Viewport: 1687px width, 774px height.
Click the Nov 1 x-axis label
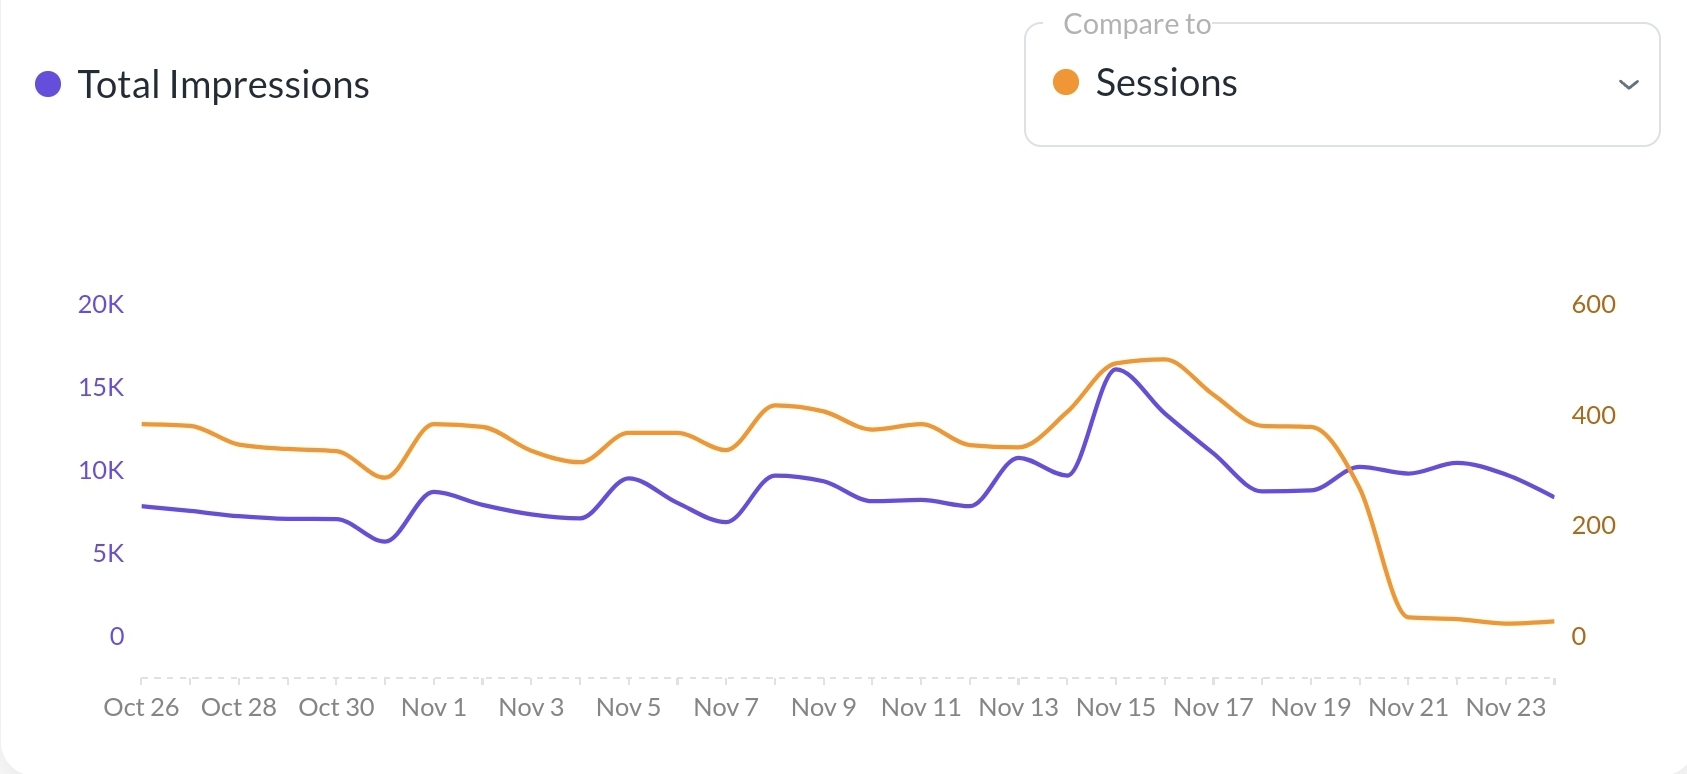433,708
